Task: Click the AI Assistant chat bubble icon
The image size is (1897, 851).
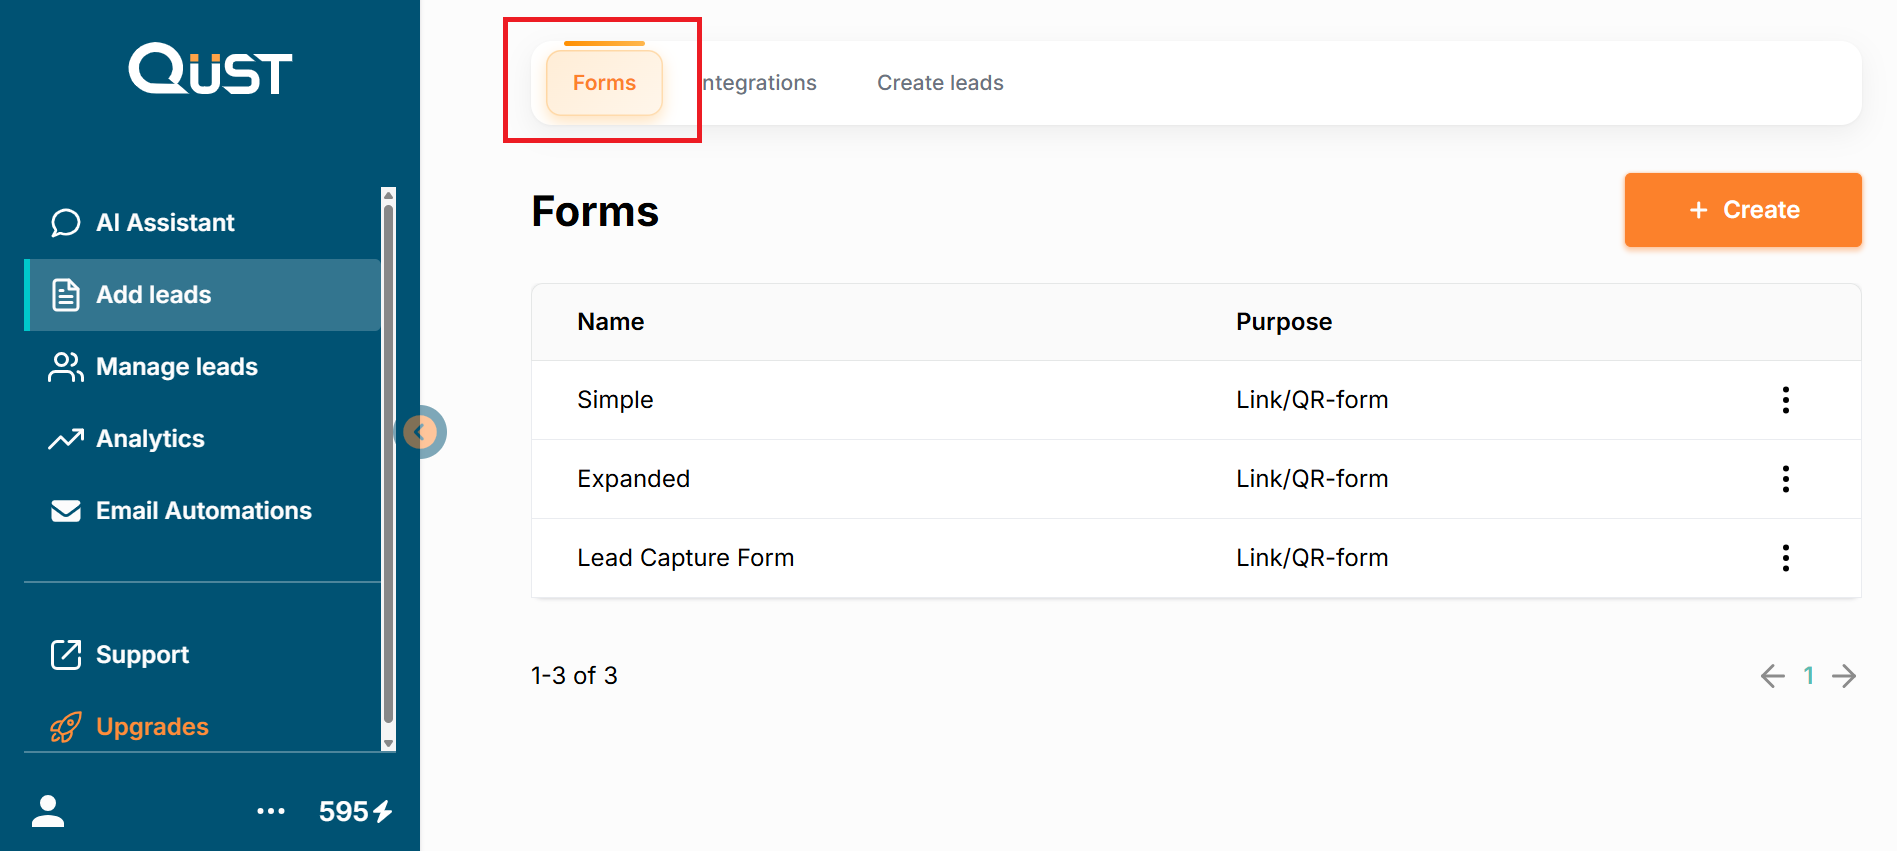Action: point(66,222)
